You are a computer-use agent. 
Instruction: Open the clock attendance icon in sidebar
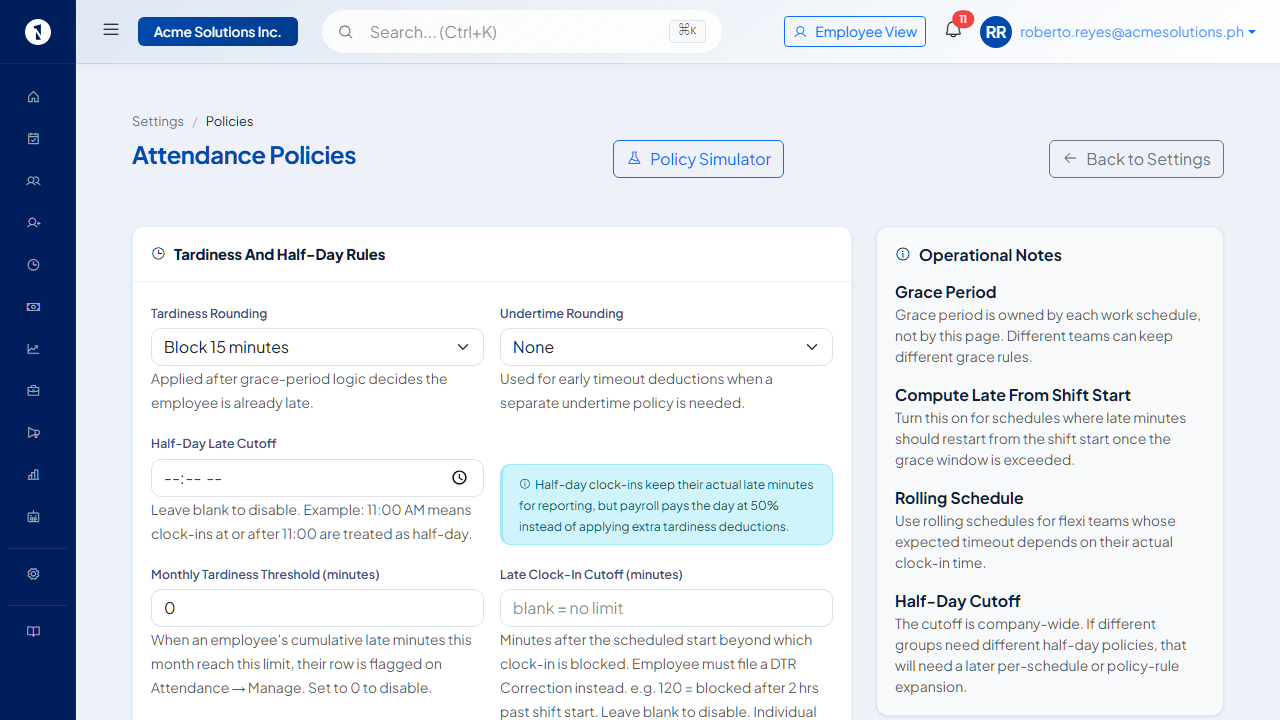tap(34, 265)
